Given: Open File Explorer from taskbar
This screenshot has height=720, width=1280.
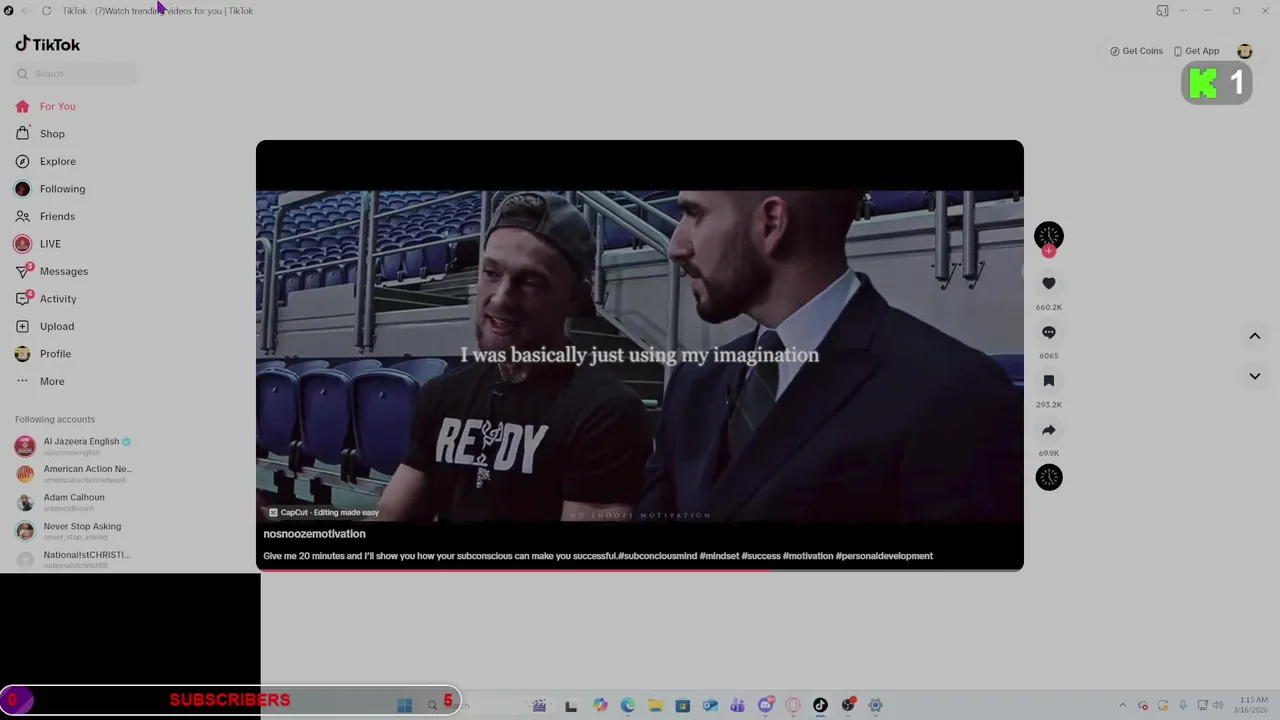Looking at the screenshot, I should point(655,705).
